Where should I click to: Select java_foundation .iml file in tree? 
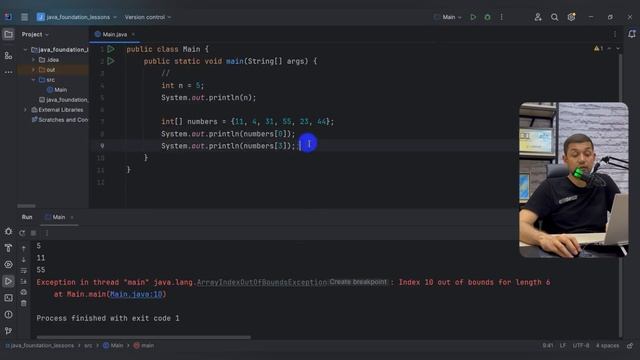[64, 100]
